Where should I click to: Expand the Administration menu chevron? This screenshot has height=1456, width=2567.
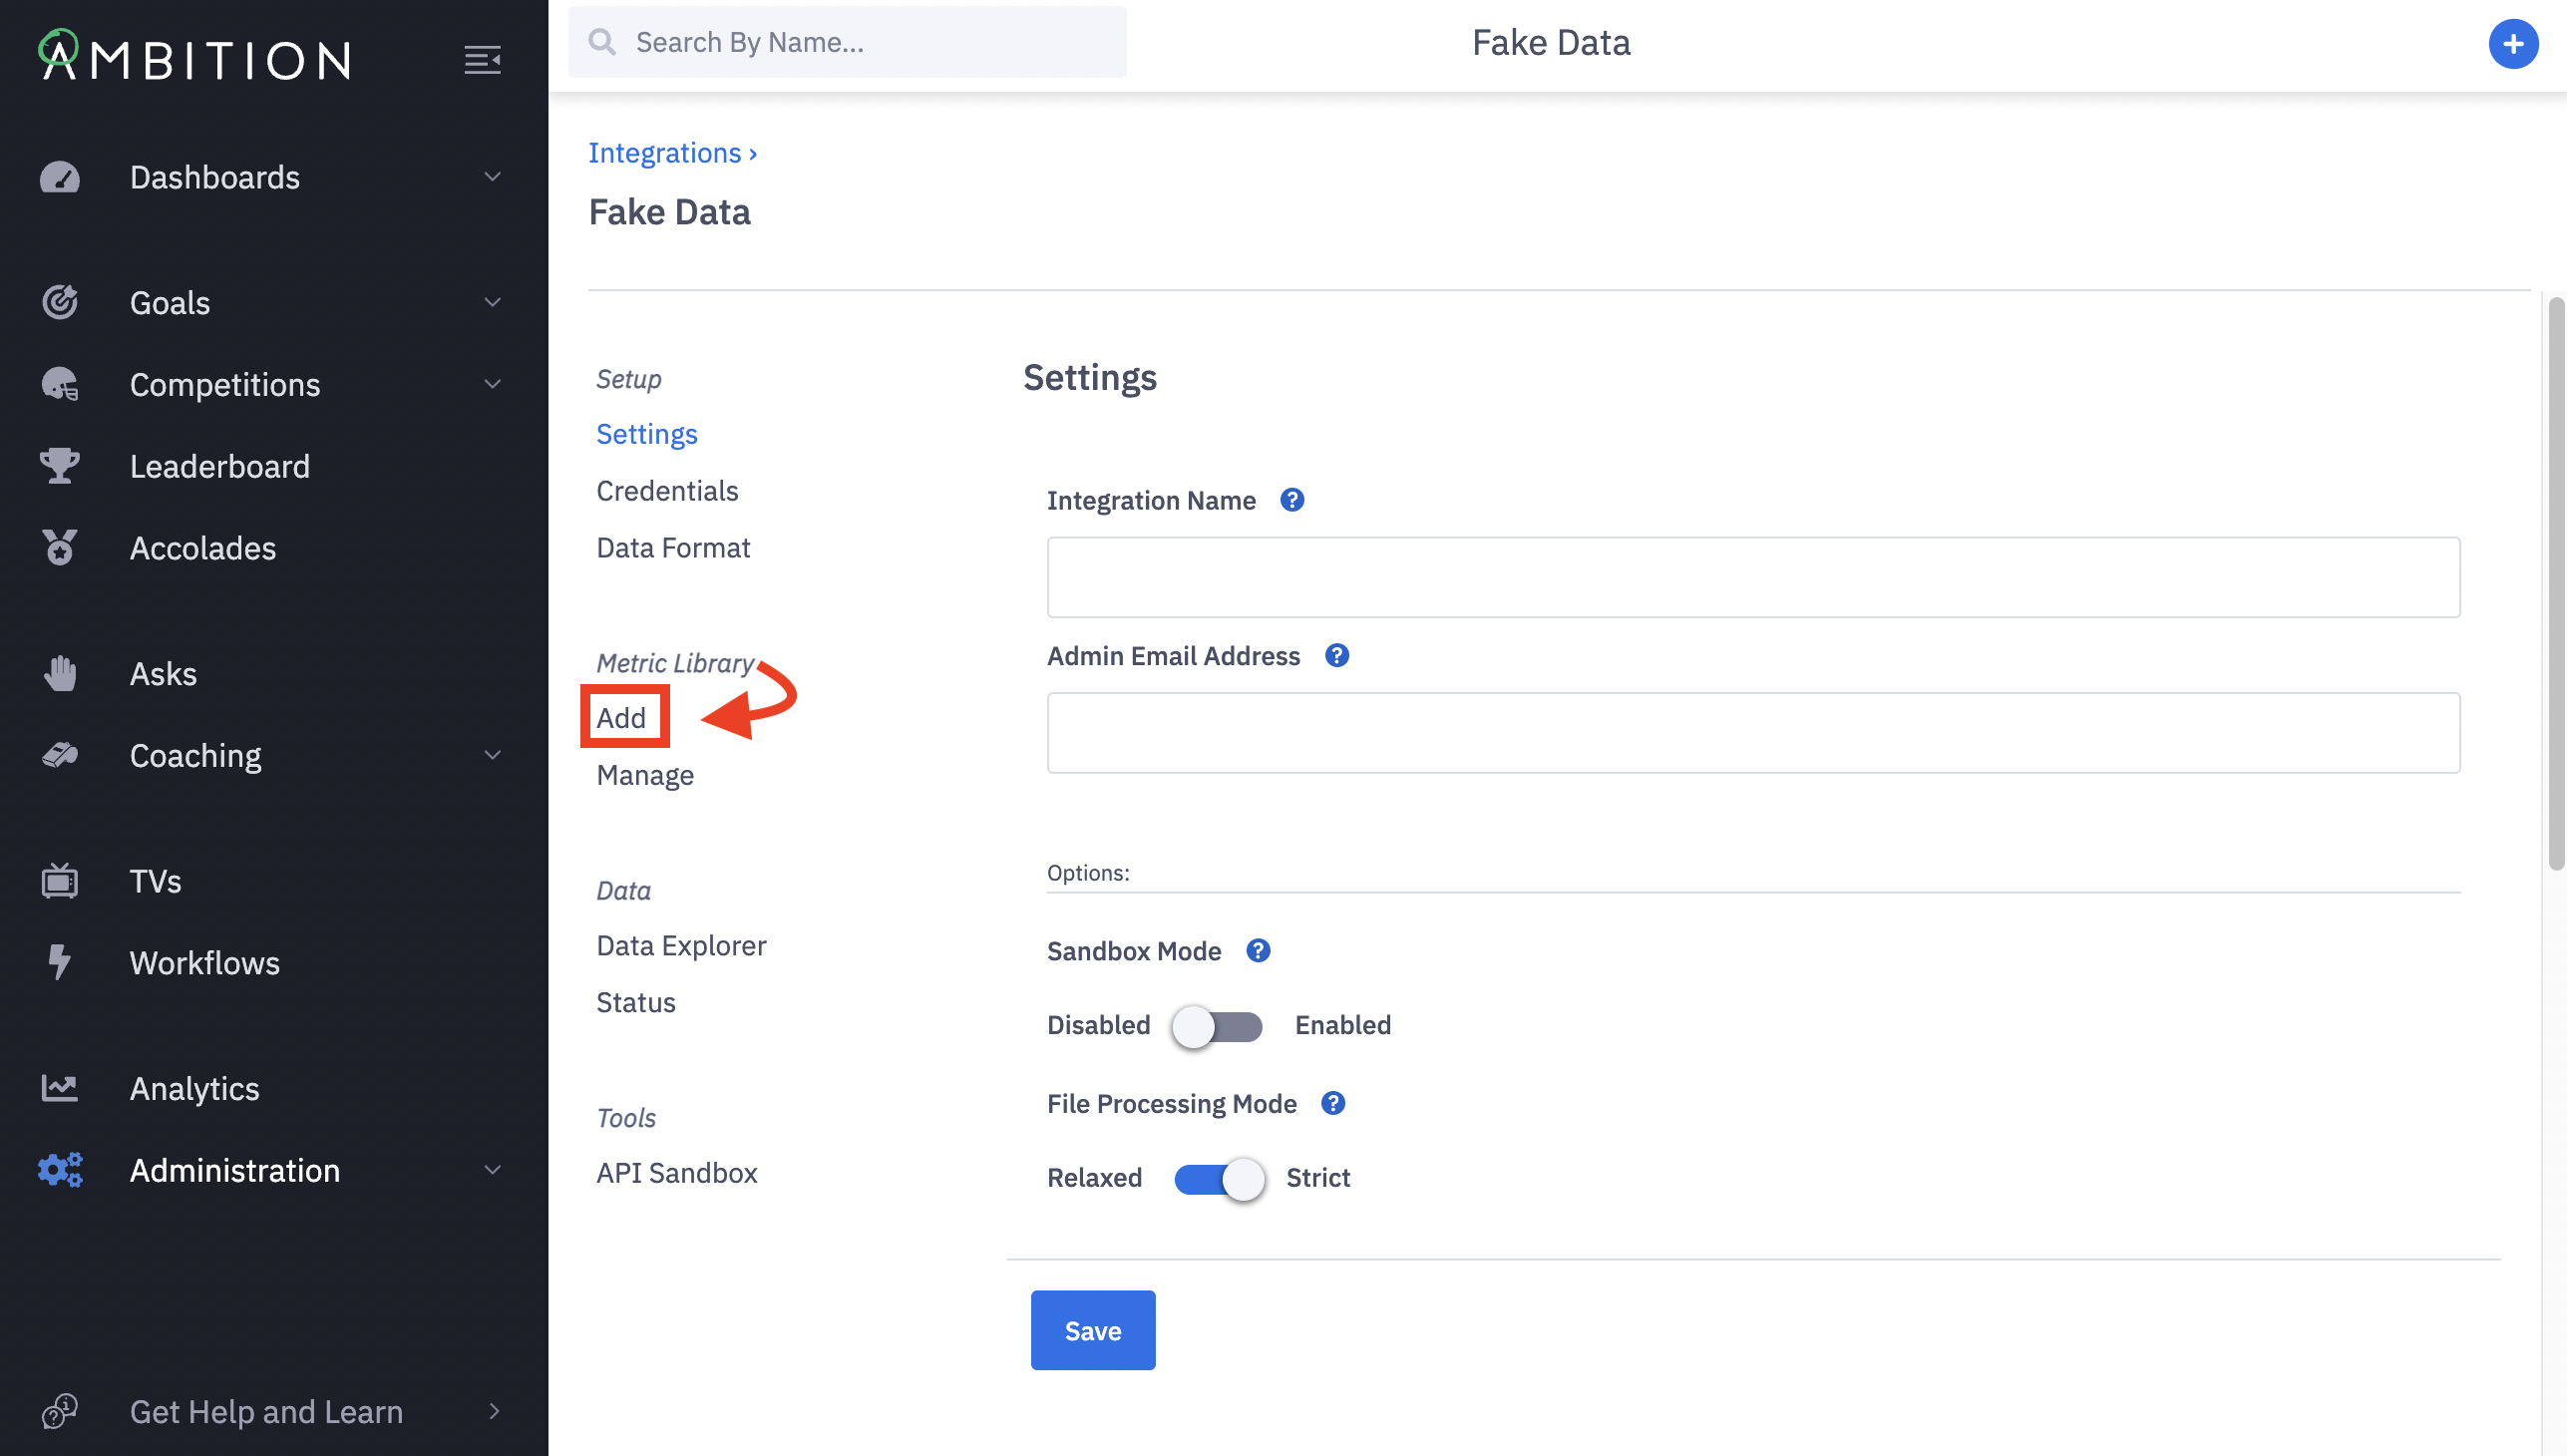pyautogui.click(x=492, y=1170)
